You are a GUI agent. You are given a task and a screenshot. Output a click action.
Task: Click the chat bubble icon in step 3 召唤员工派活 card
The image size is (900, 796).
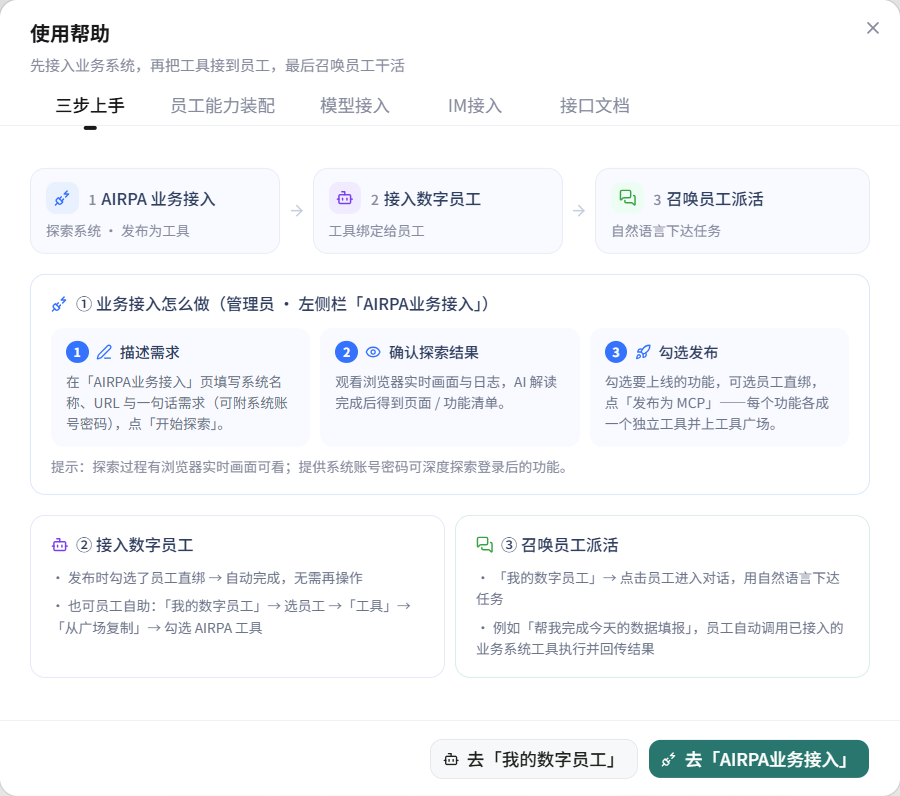[x=627, y=198]
